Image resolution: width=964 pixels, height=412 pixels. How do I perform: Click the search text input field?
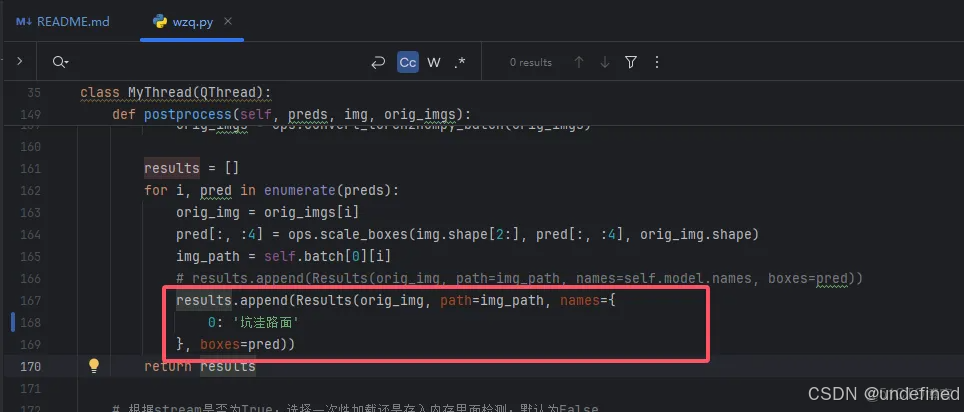(218, 62)
